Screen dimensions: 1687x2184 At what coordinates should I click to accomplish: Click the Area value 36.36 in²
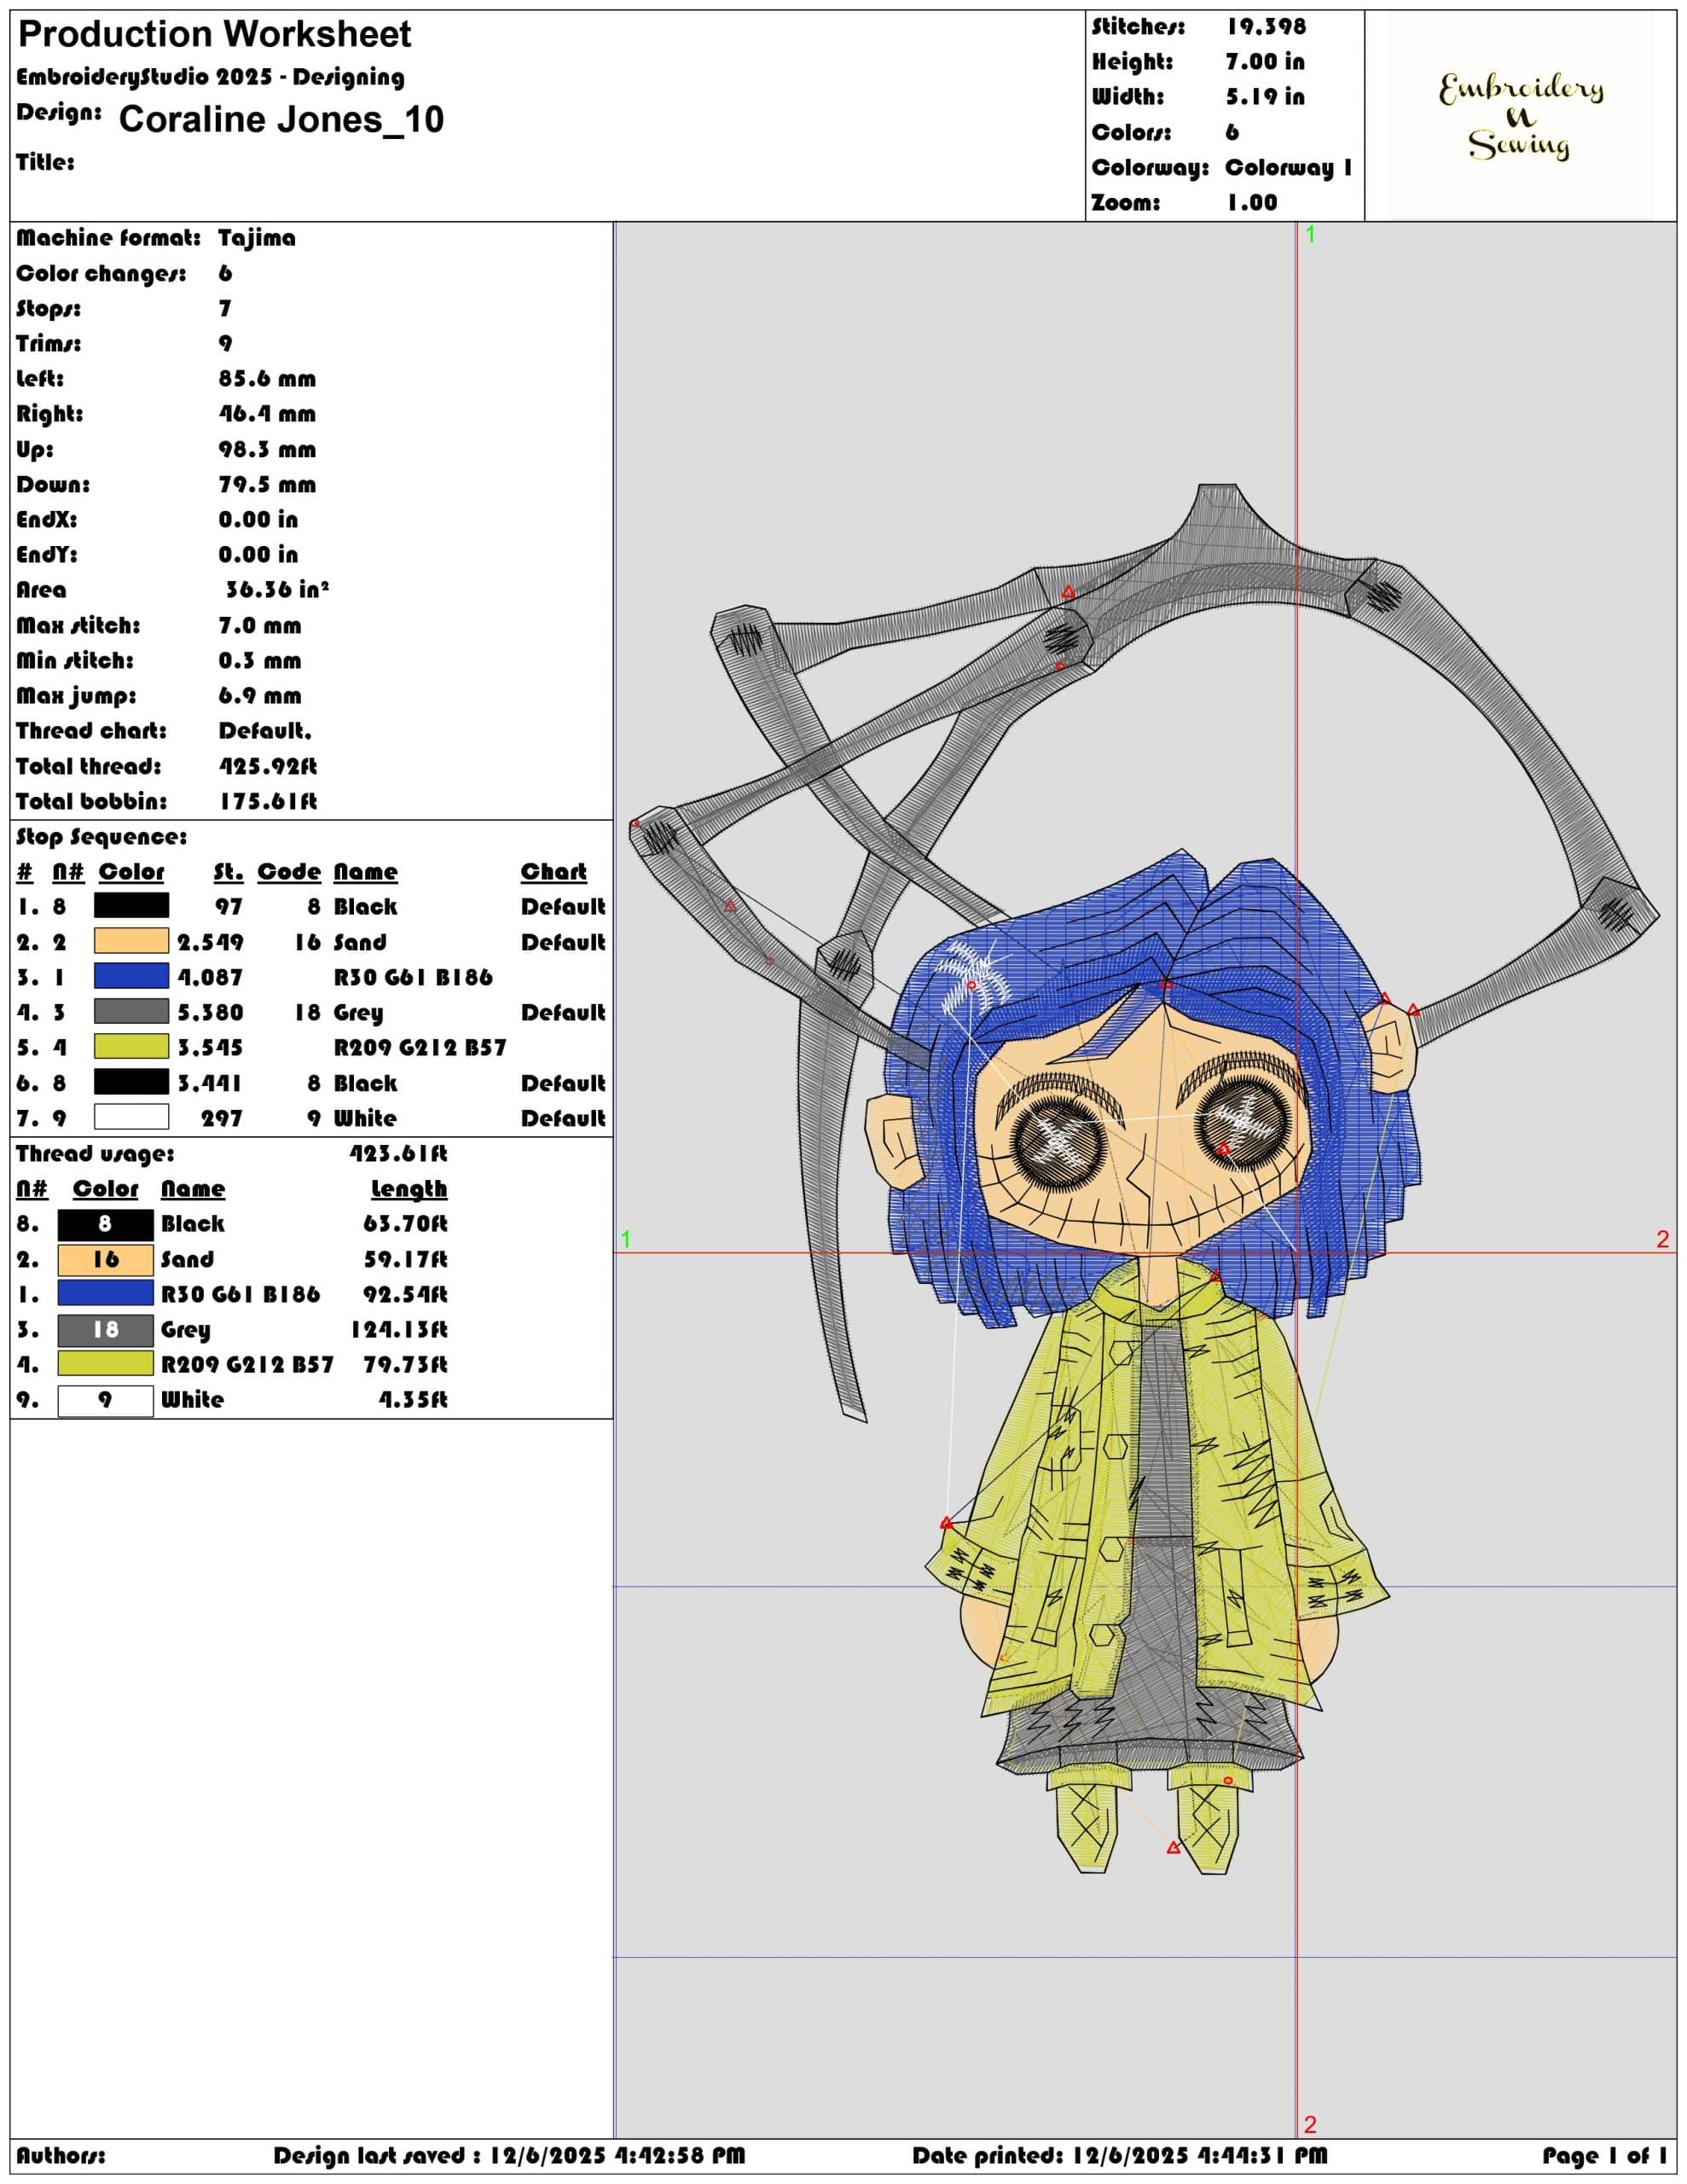coord(277,589)
